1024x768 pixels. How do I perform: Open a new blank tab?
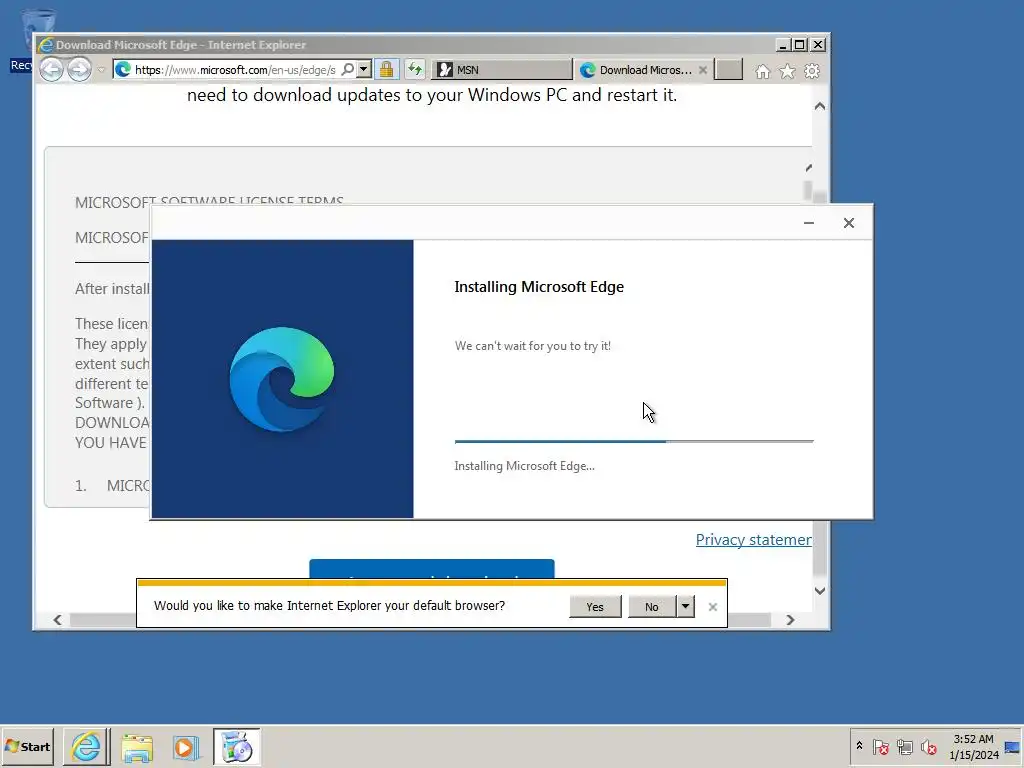[x=728, y=70]
